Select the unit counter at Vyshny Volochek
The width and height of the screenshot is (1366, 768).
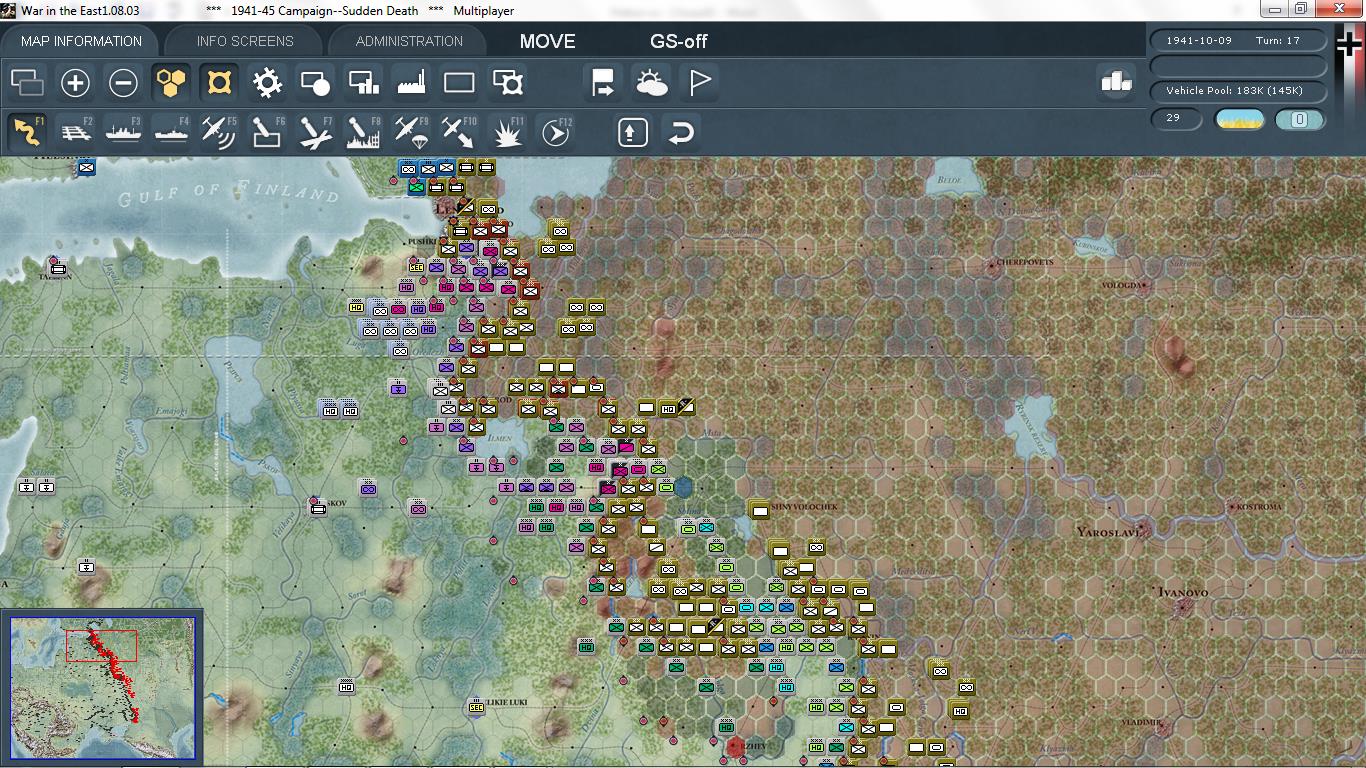pyautogui.click(x=759, y=510)
